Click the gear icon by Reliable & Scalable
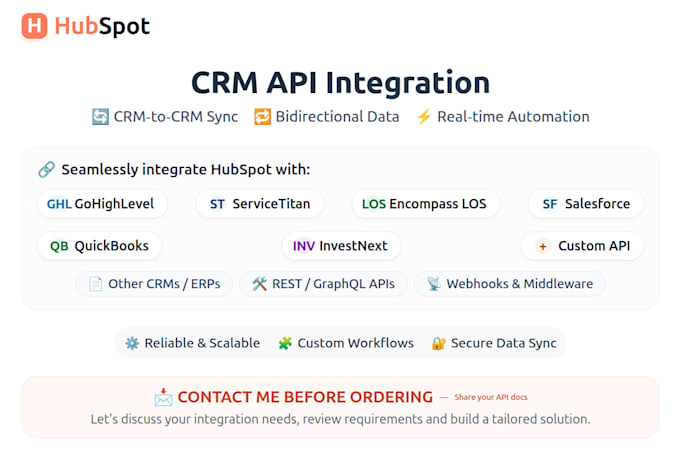680x450 pixels. 132,343
